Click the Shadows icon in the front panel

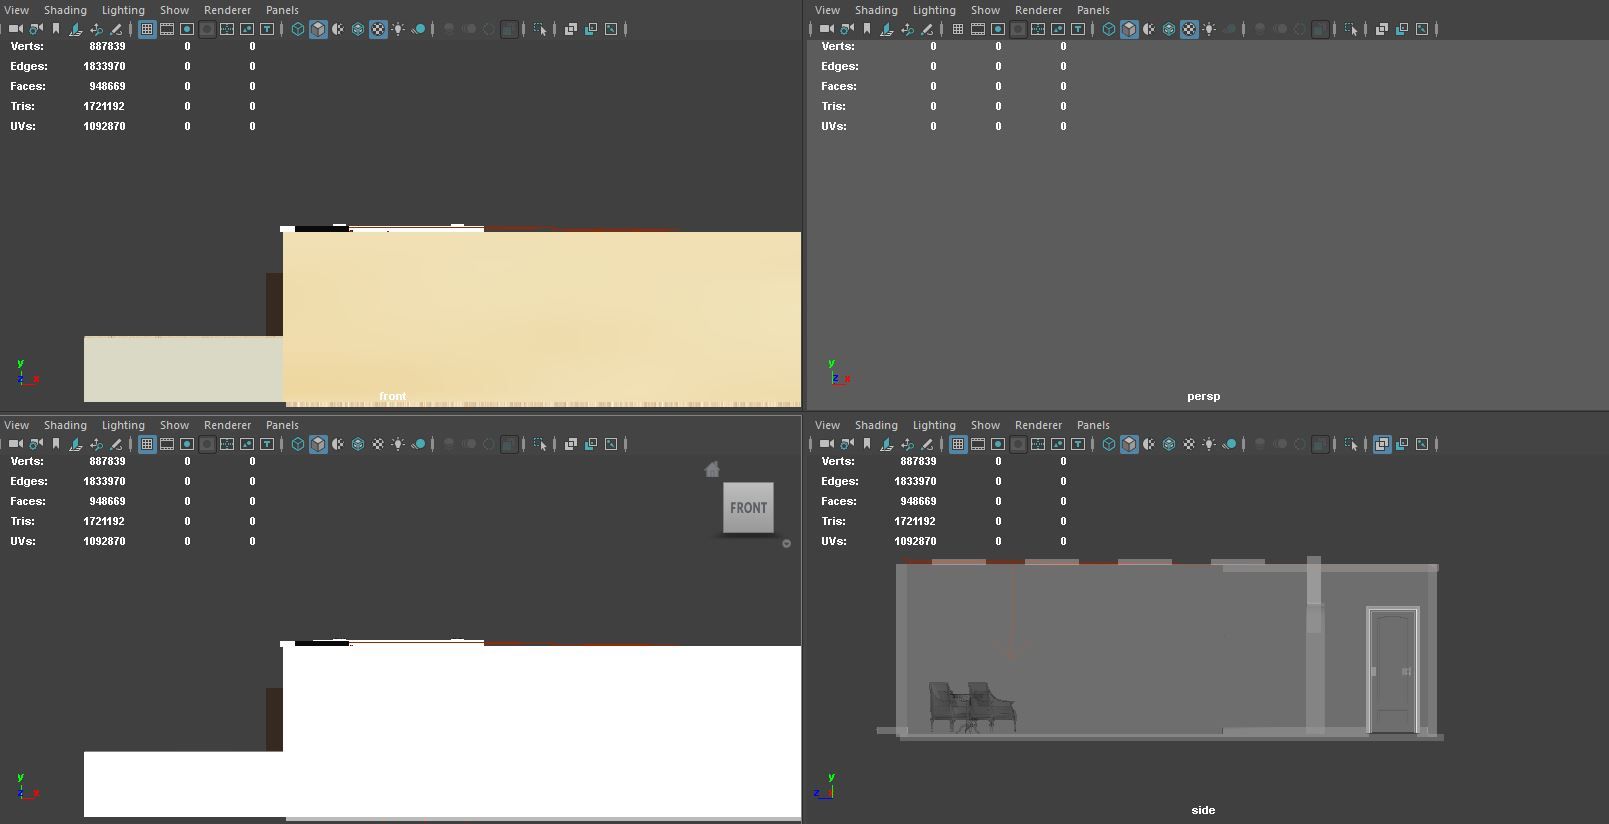419,29
